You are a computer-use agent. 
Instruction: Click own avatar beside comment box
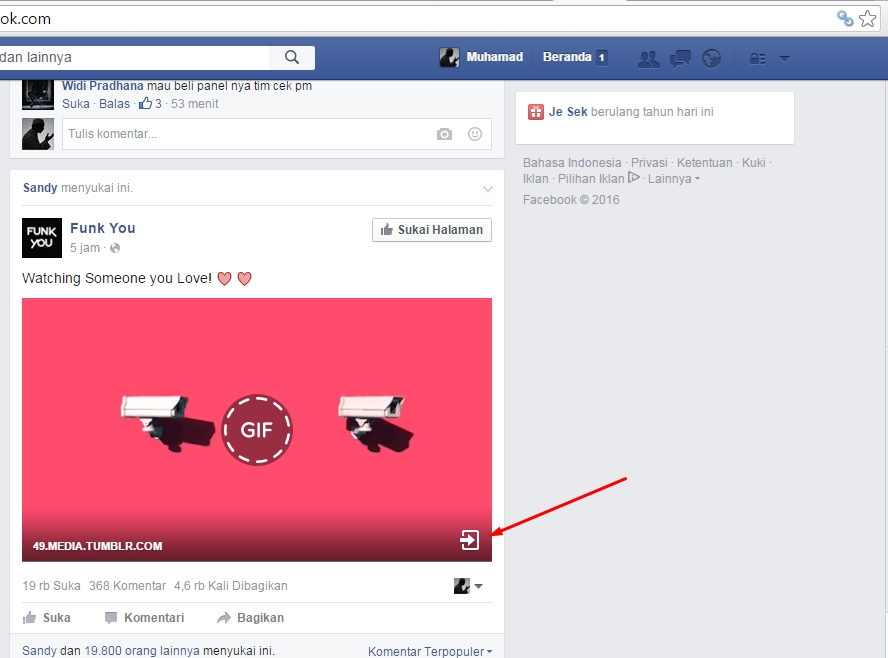[38, 134]
